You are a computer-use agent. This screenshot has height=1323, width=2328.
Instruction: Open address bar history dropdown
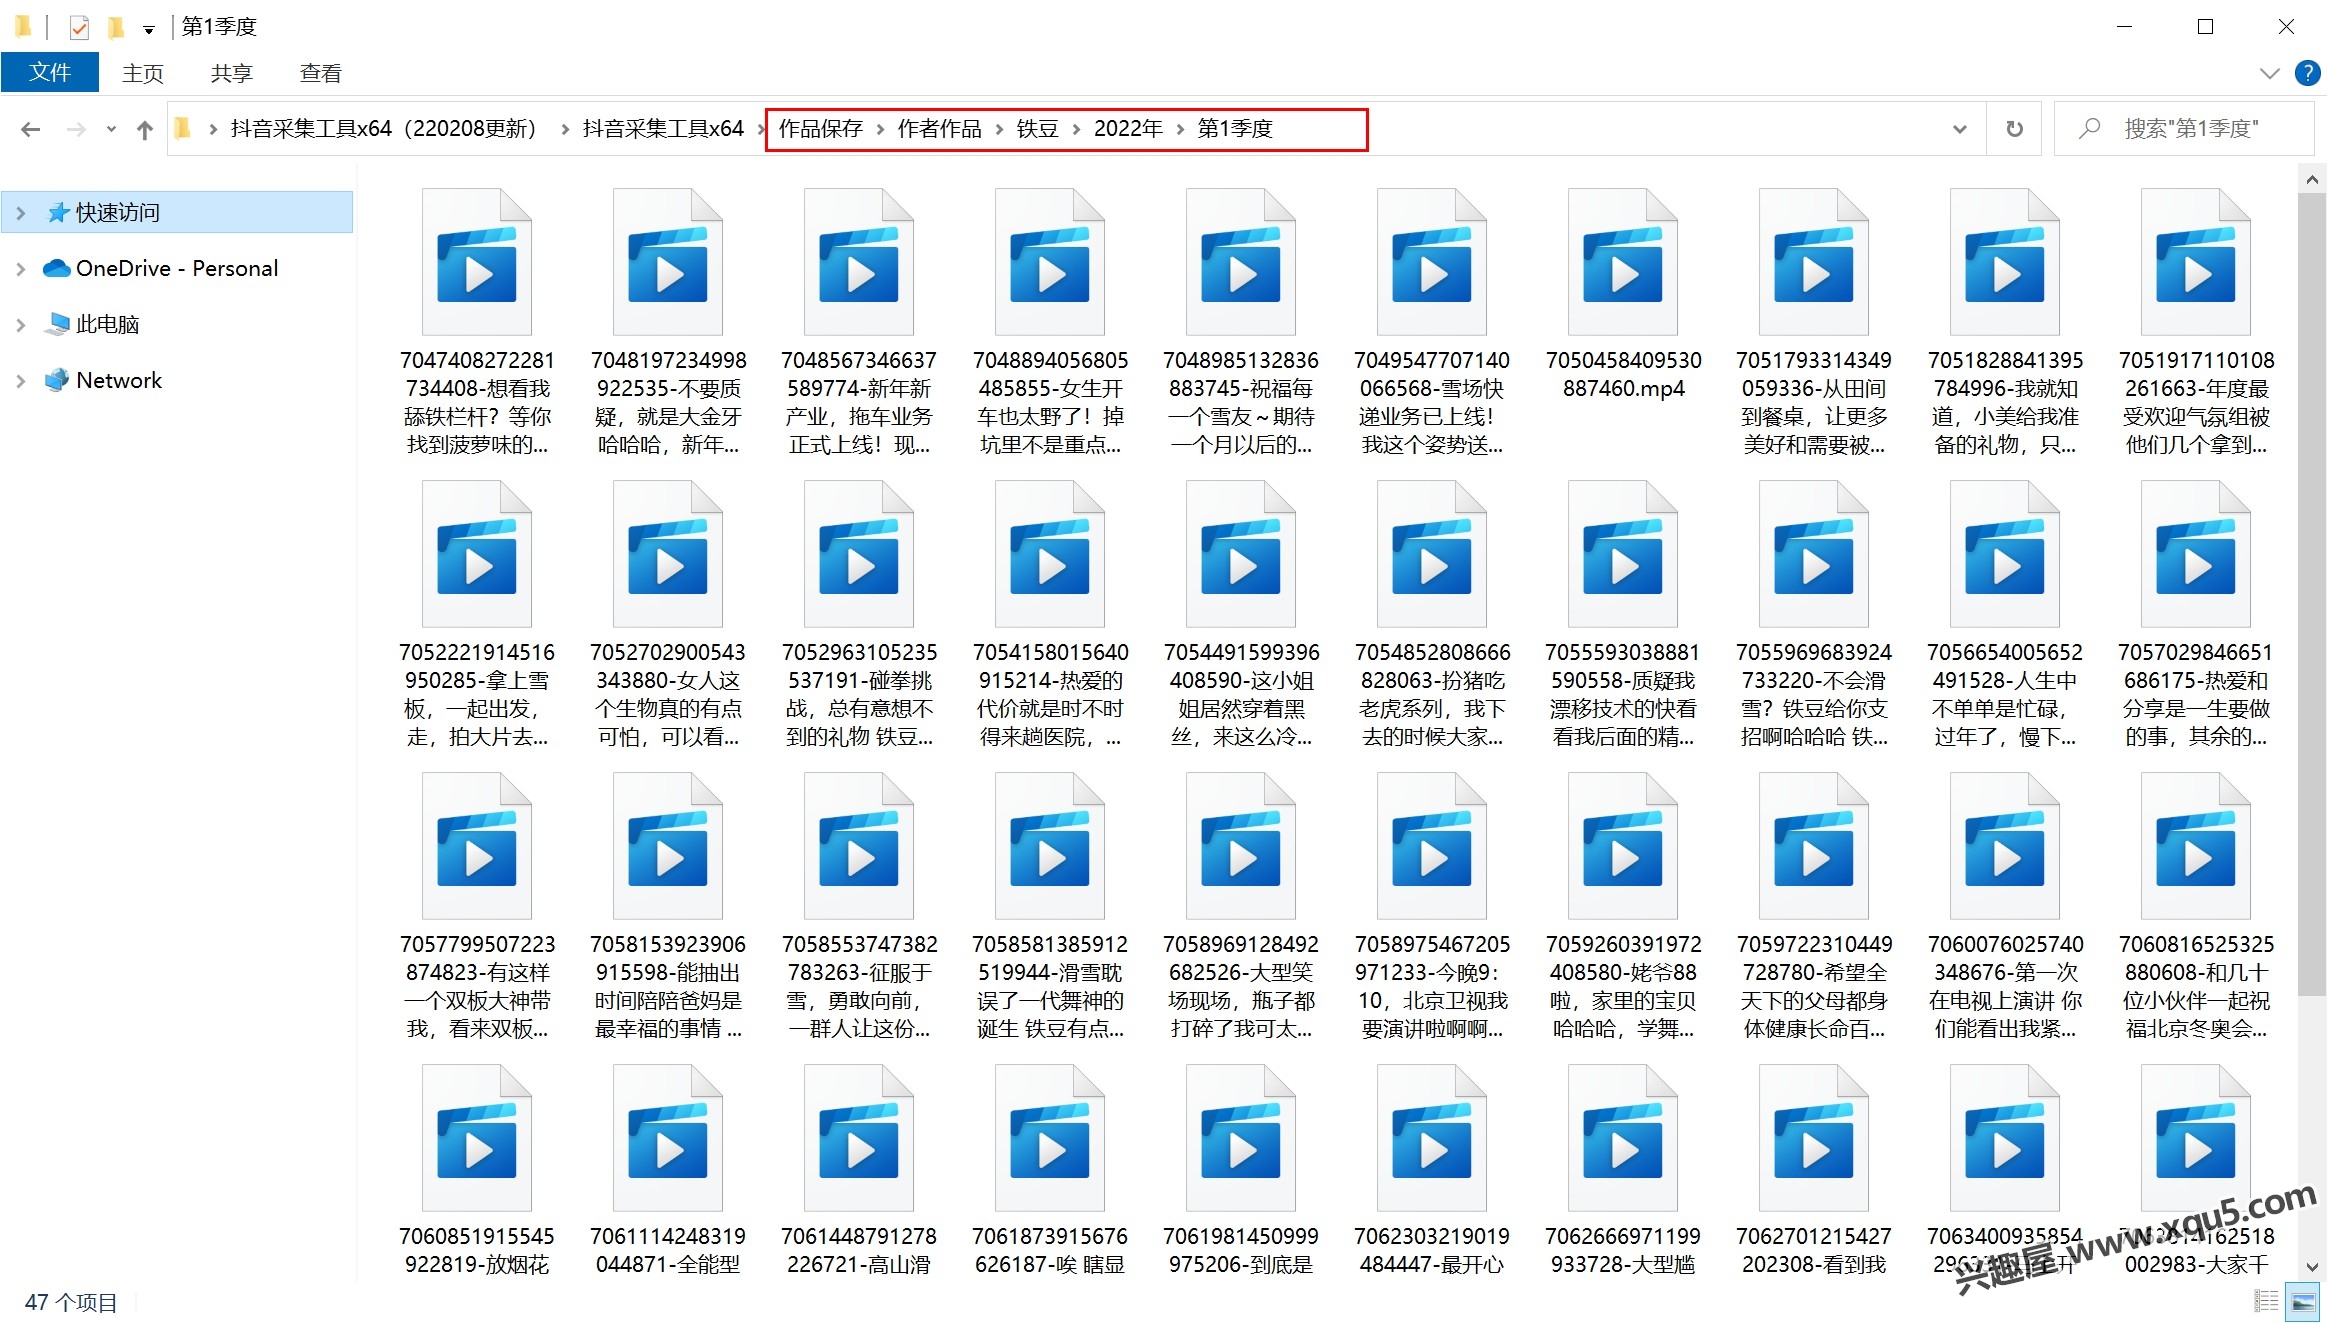coord(1959,129)
